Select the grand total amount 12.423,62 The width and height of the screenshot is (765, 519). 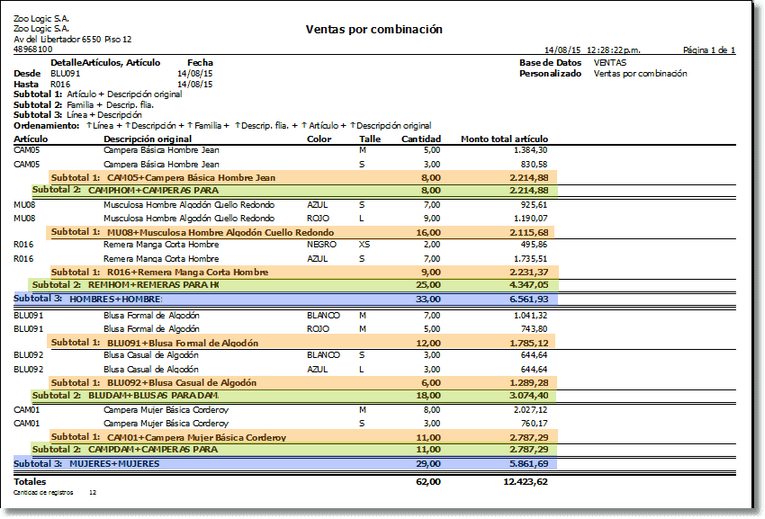522,481
